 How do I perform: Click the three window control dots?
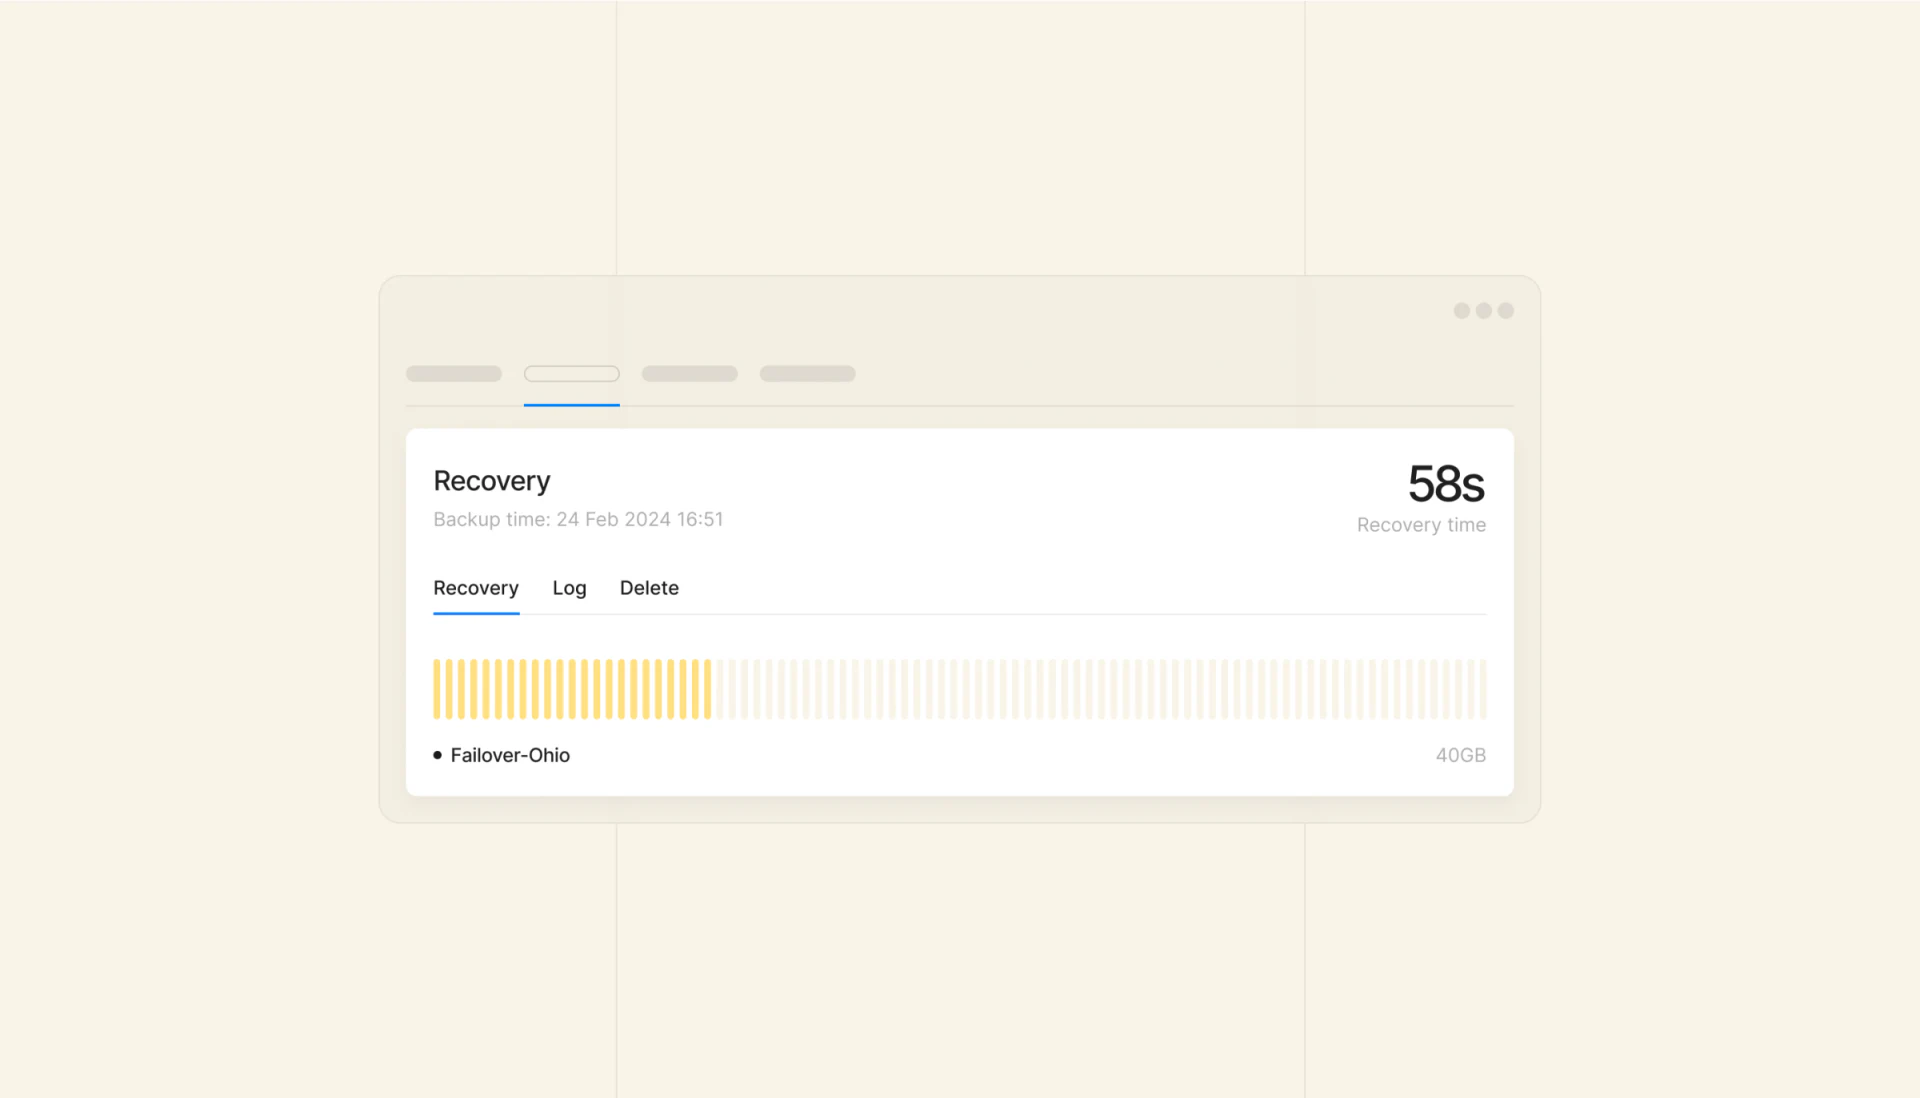click(x=1484, y=311)
